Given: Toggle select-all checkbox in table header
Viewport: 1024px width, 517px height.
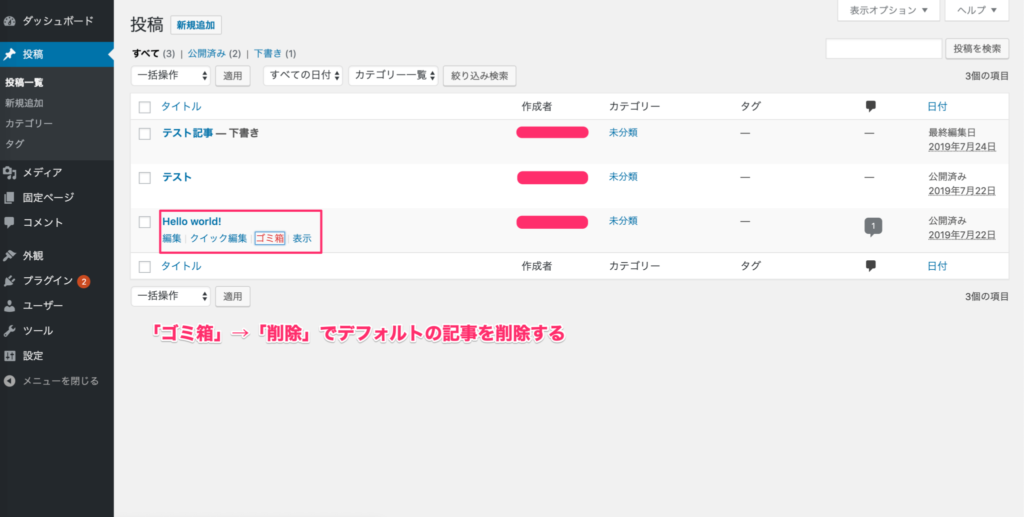Looking at the screenshot, I should [x=145, y=107].
